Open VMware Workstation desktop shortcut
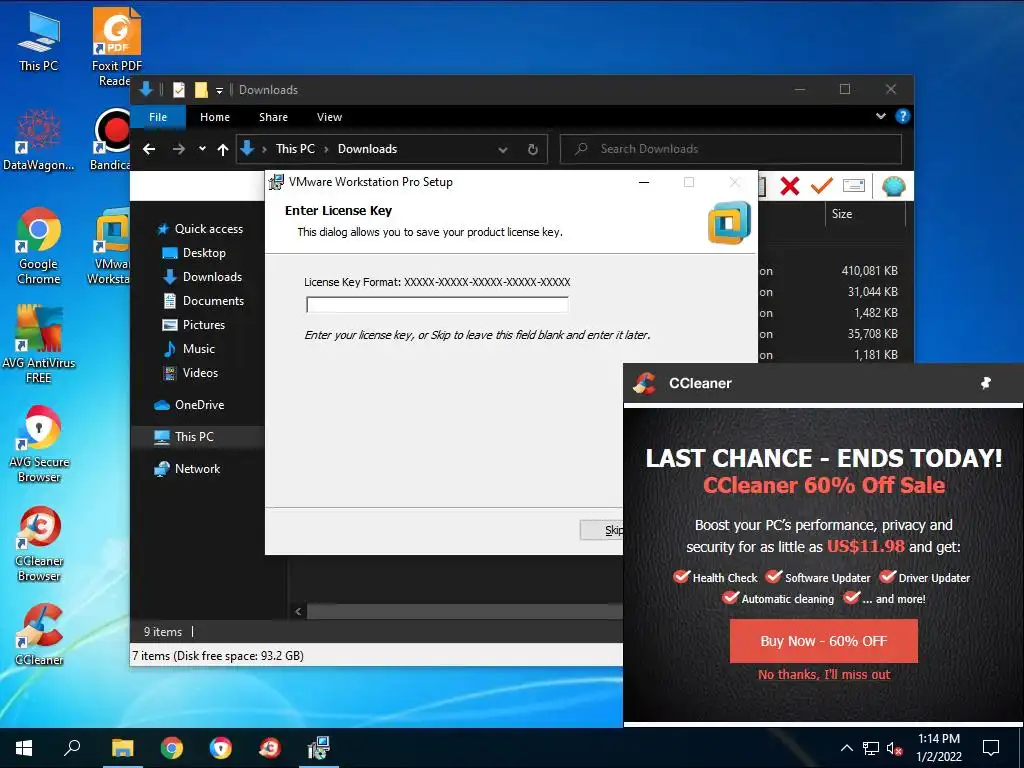This screenshot has height=768, width=1024. 110,247
